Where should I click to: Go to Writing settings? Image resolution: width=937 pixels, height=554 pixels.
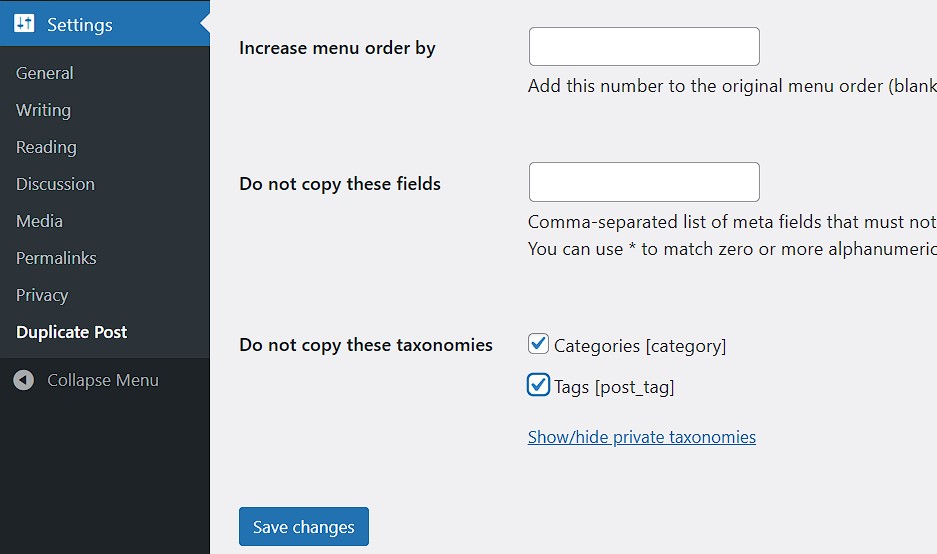[43, 110]
